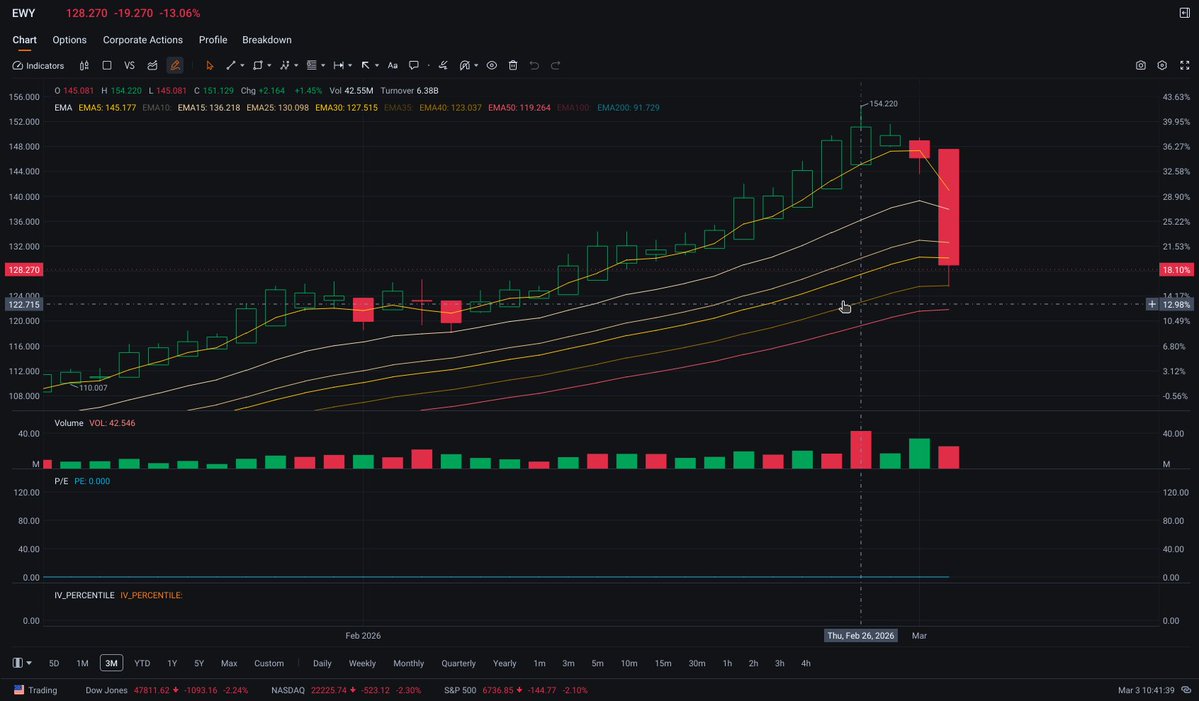Expand the measure tools dropdown arrow
The height and width of the screenshot is (701, 1199).
[350, 66]
